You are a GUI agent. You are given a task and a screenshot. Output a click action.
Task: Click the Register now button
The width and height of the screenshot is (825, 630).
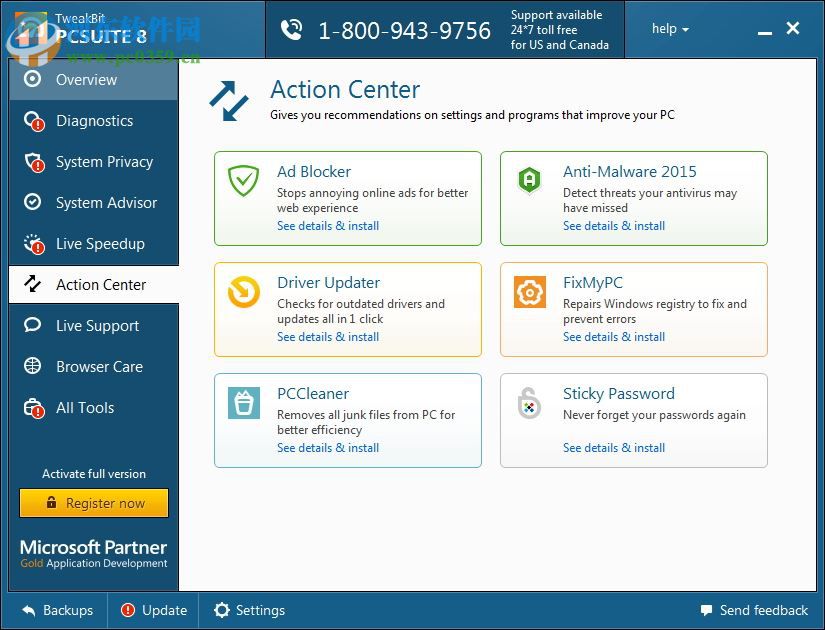pos(94,503)
